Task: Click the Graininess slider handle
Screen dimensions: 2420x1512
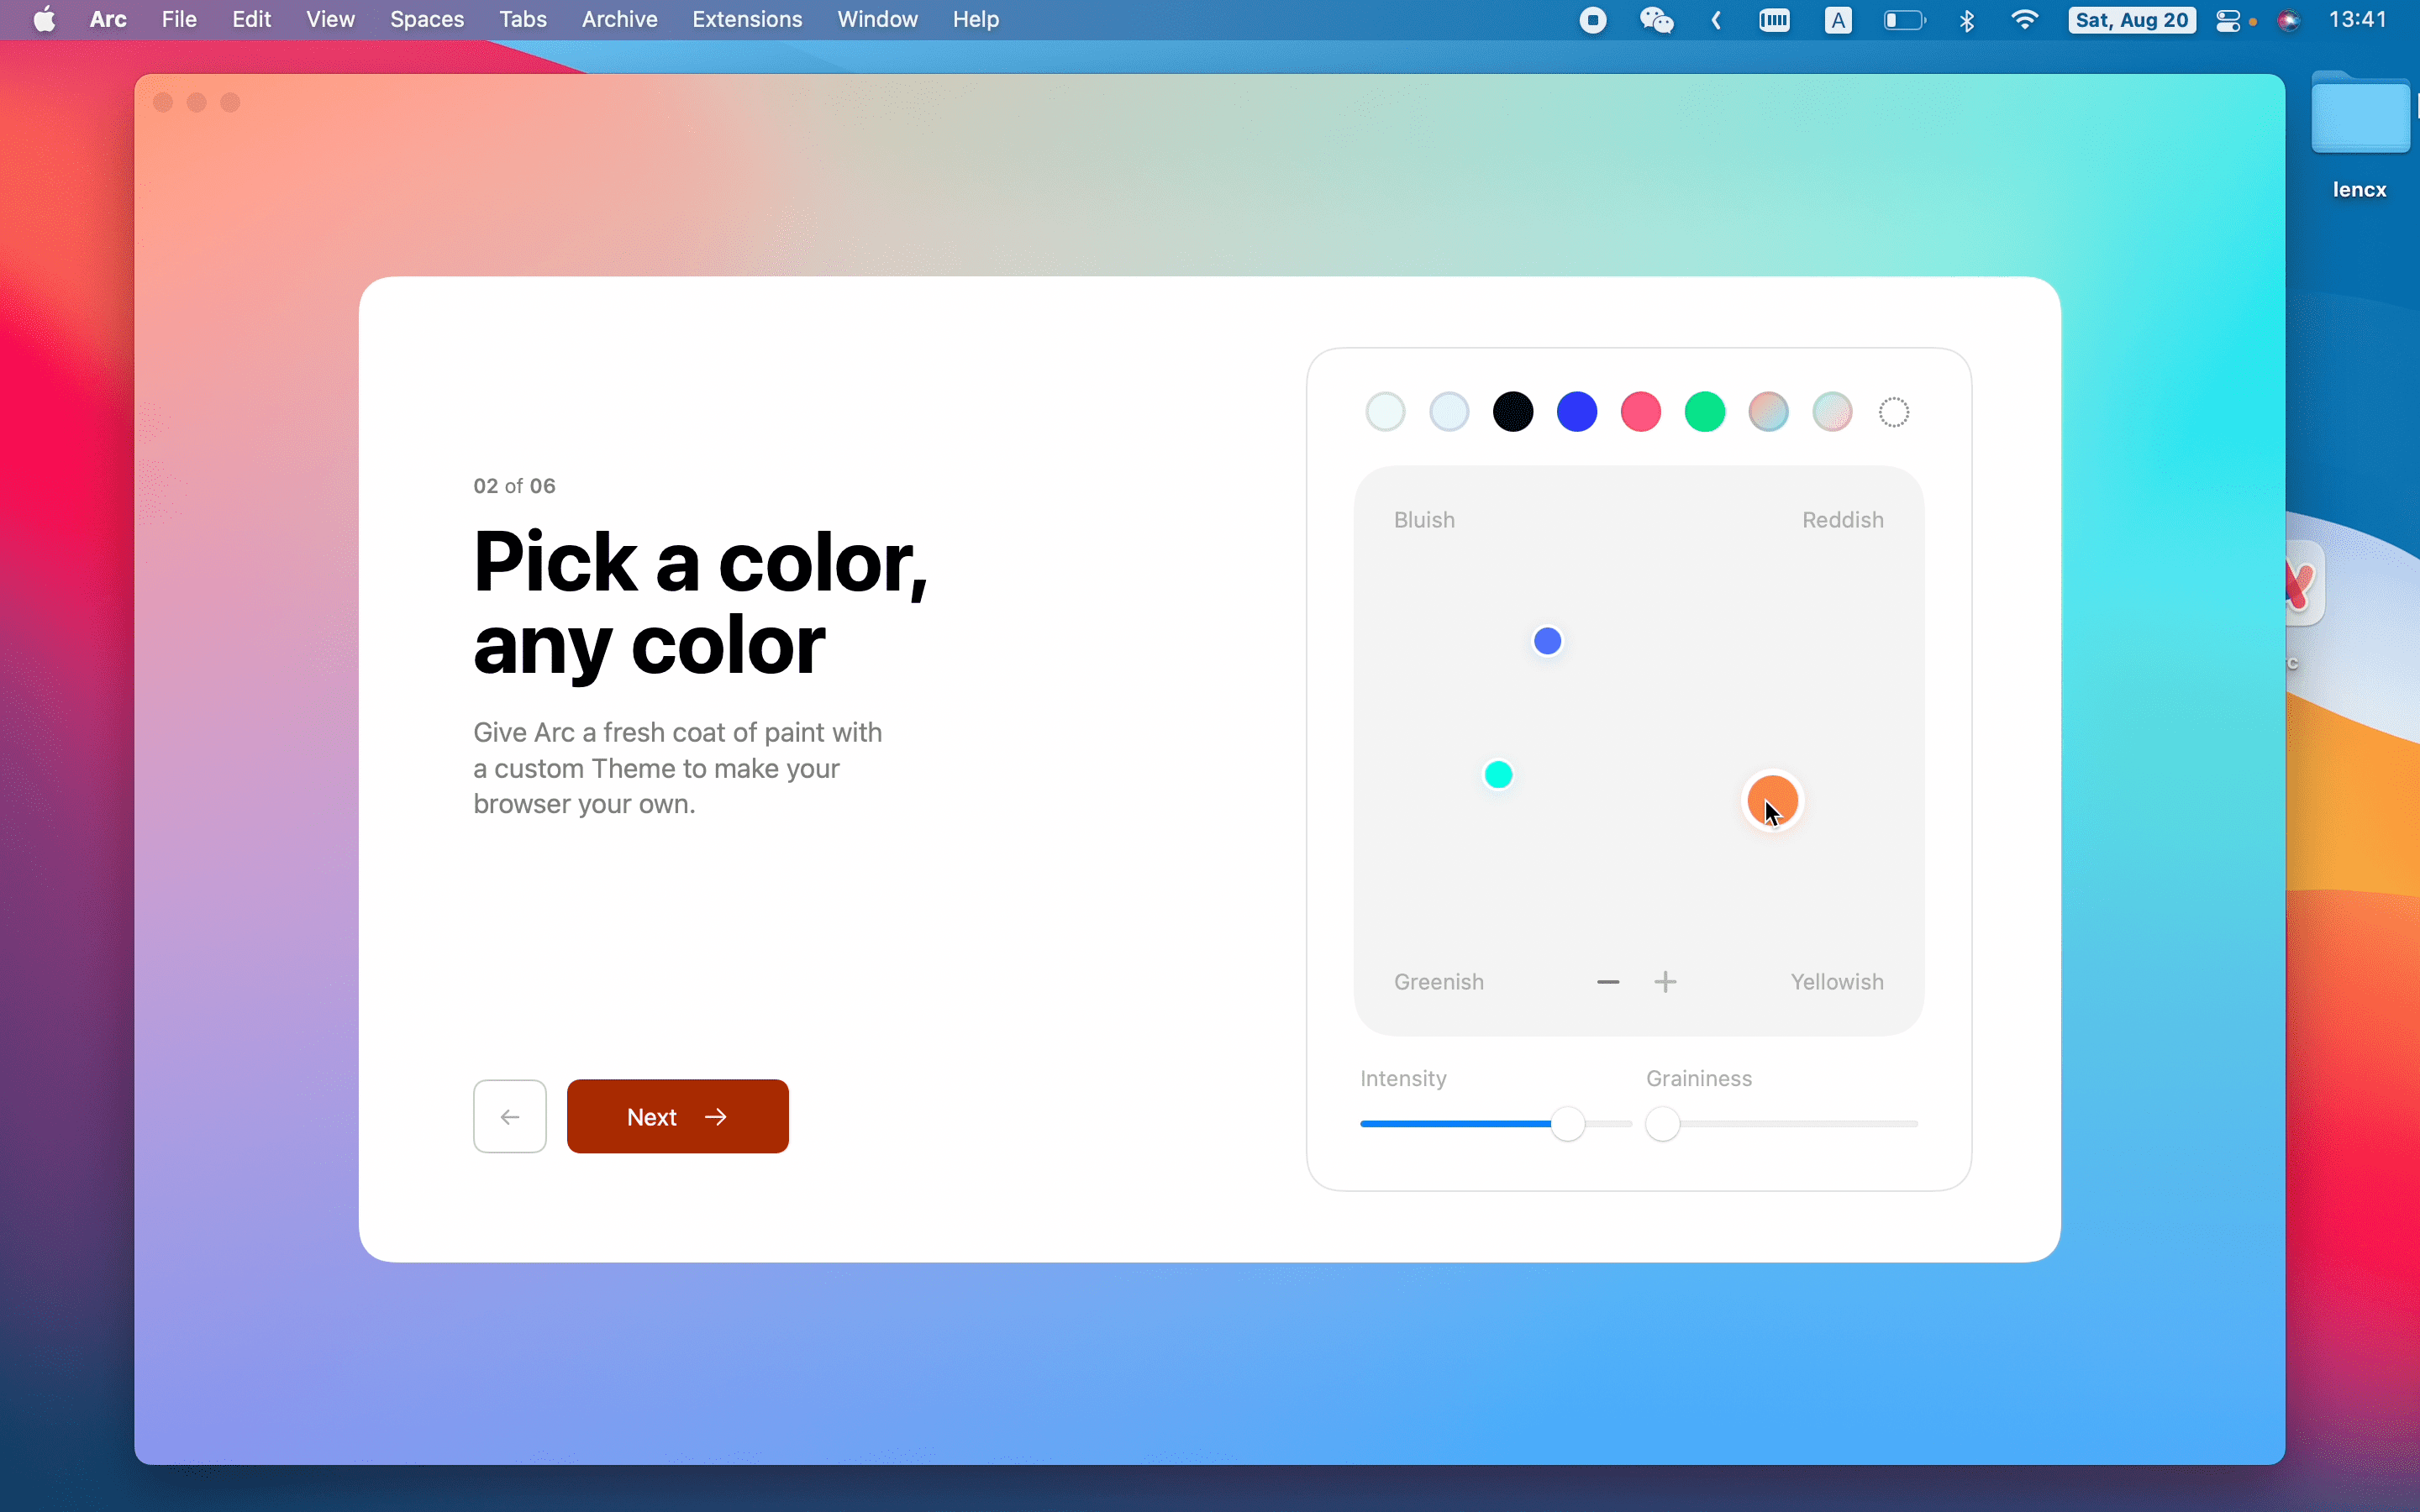Action: click(1663, 1124)
